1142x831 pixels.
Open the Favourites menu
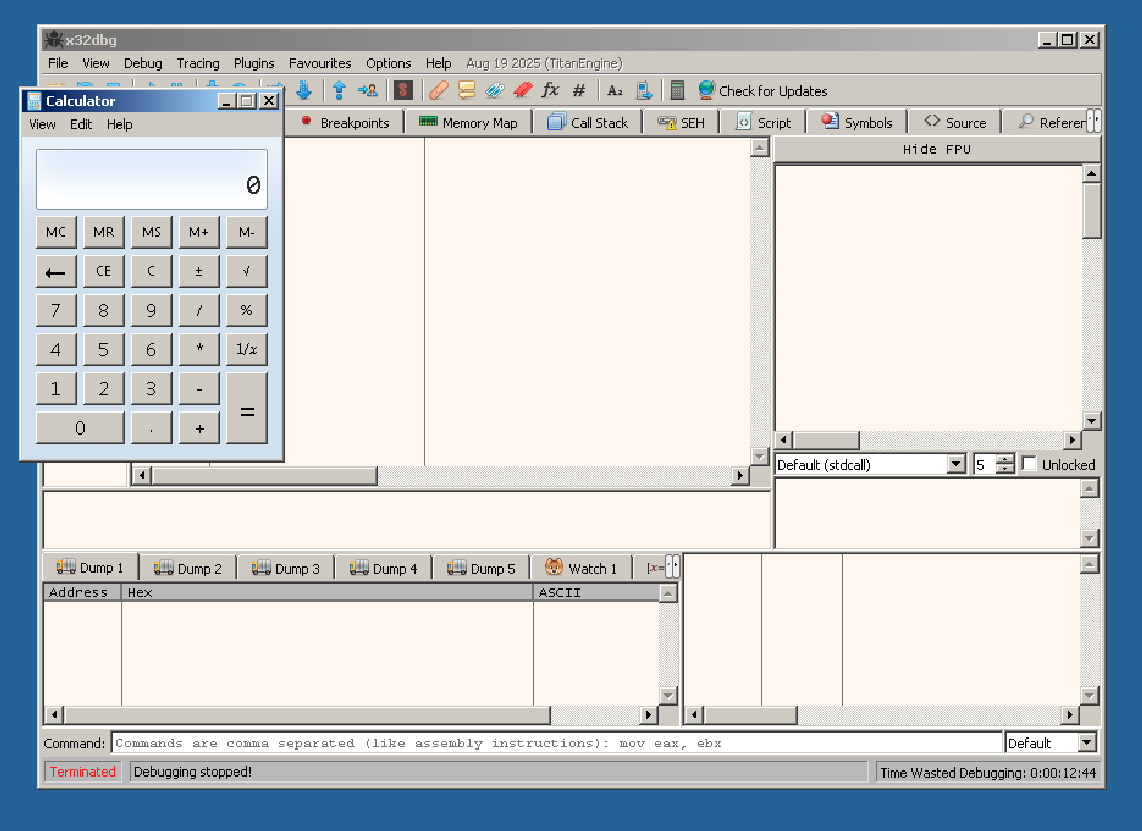tap(320, 63)
